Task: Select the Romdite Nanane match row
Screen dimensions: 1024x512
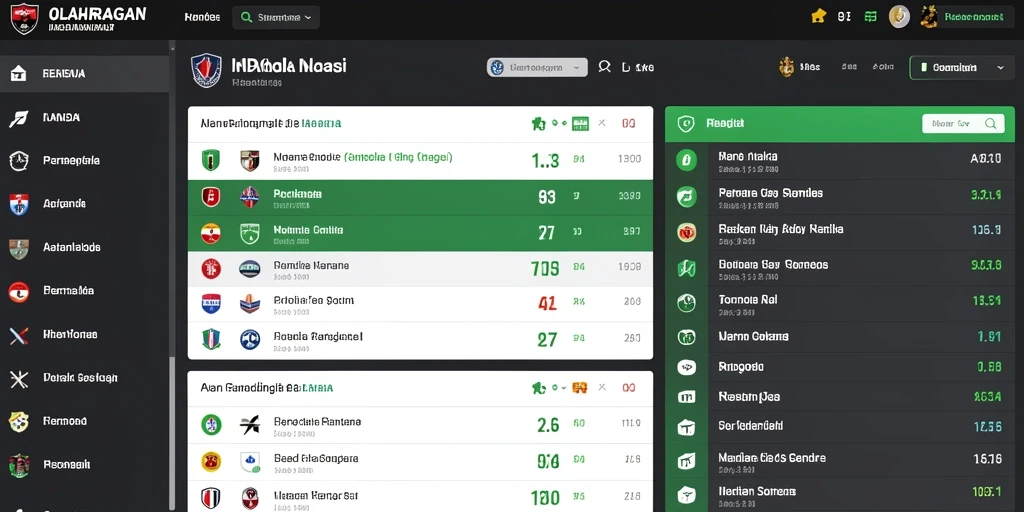Action: point(420,269)
